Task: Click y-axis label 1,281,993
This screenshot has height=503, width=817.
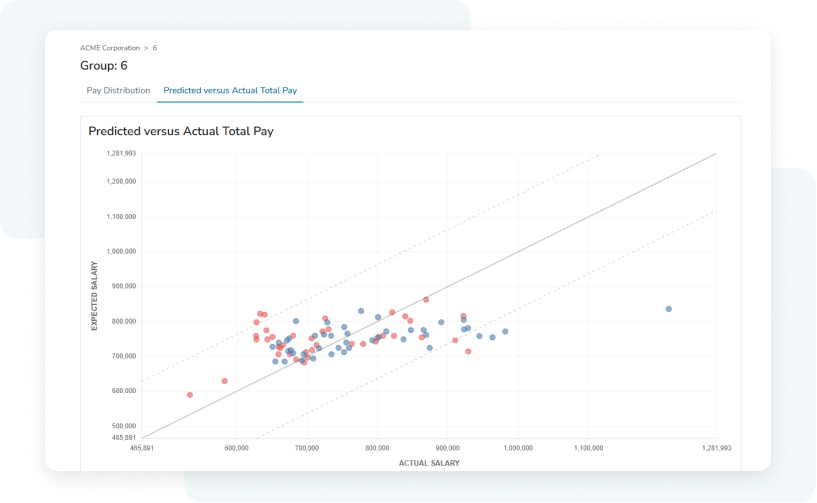Action: [121, 153]
